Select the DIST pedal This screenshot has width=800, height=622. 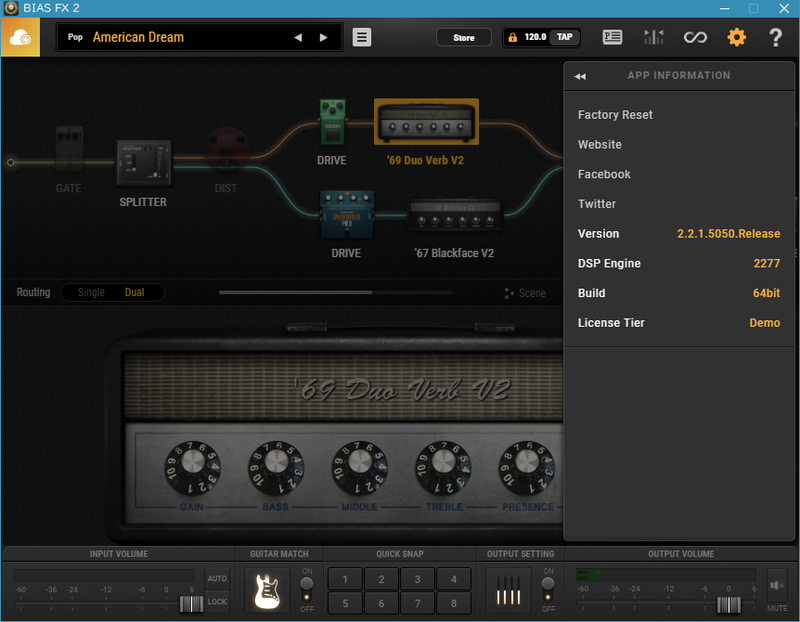(x=226, y=150)
